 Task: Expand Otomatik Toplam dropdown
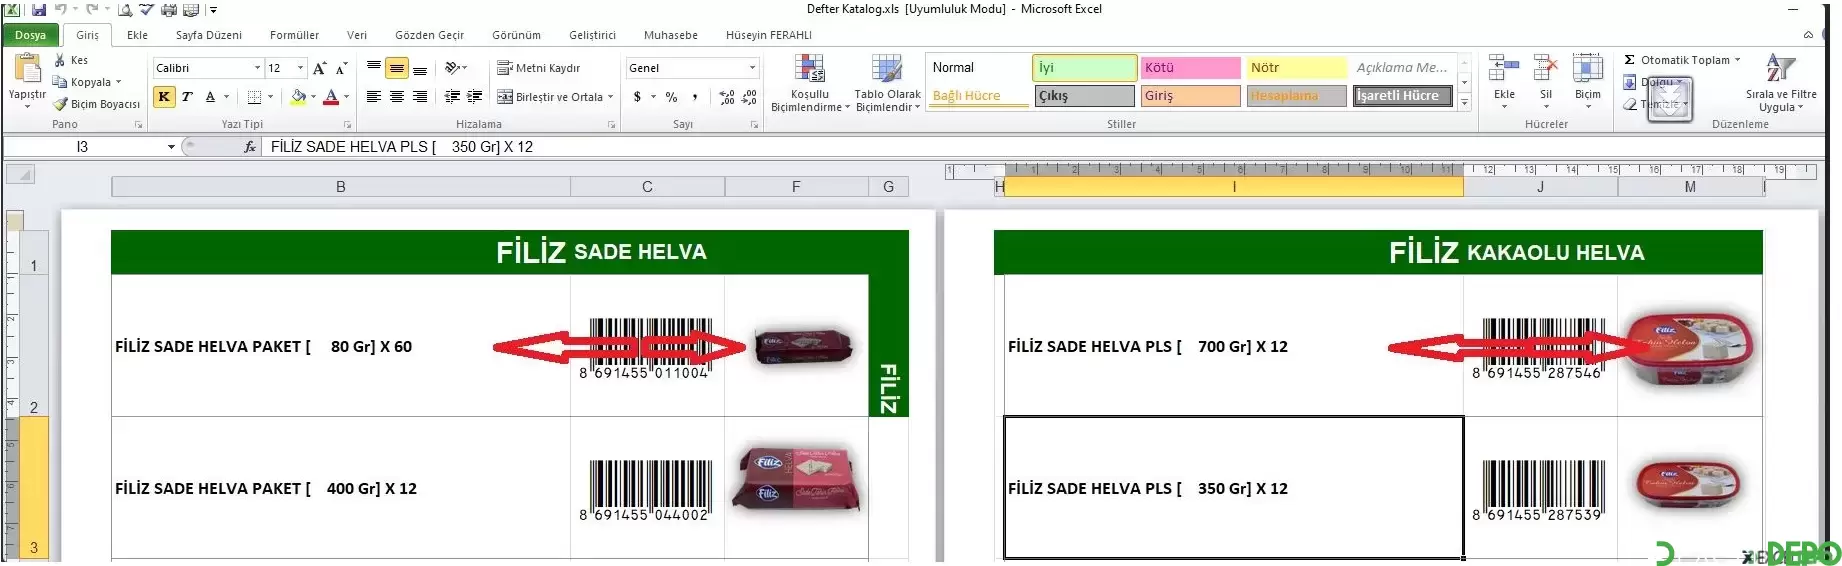pyautogui.click(x=1737, y=60)
